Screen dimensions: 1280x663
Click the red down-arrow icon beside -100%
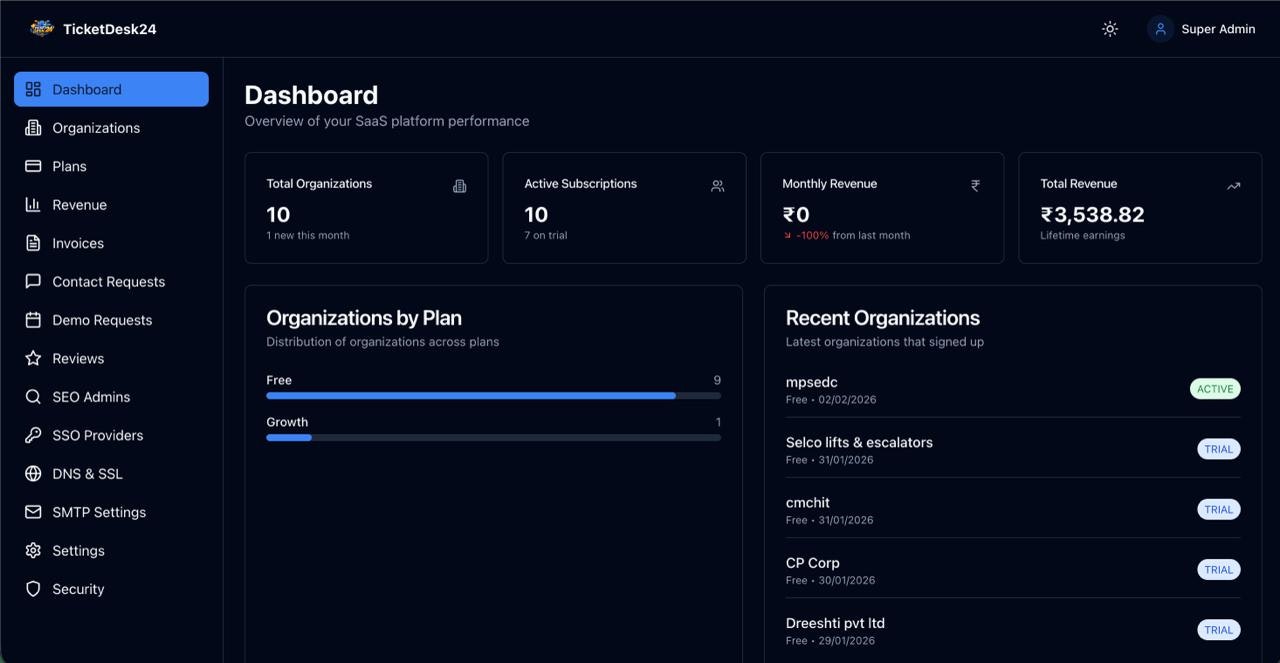pyautogui.click(x=788, y=236)
